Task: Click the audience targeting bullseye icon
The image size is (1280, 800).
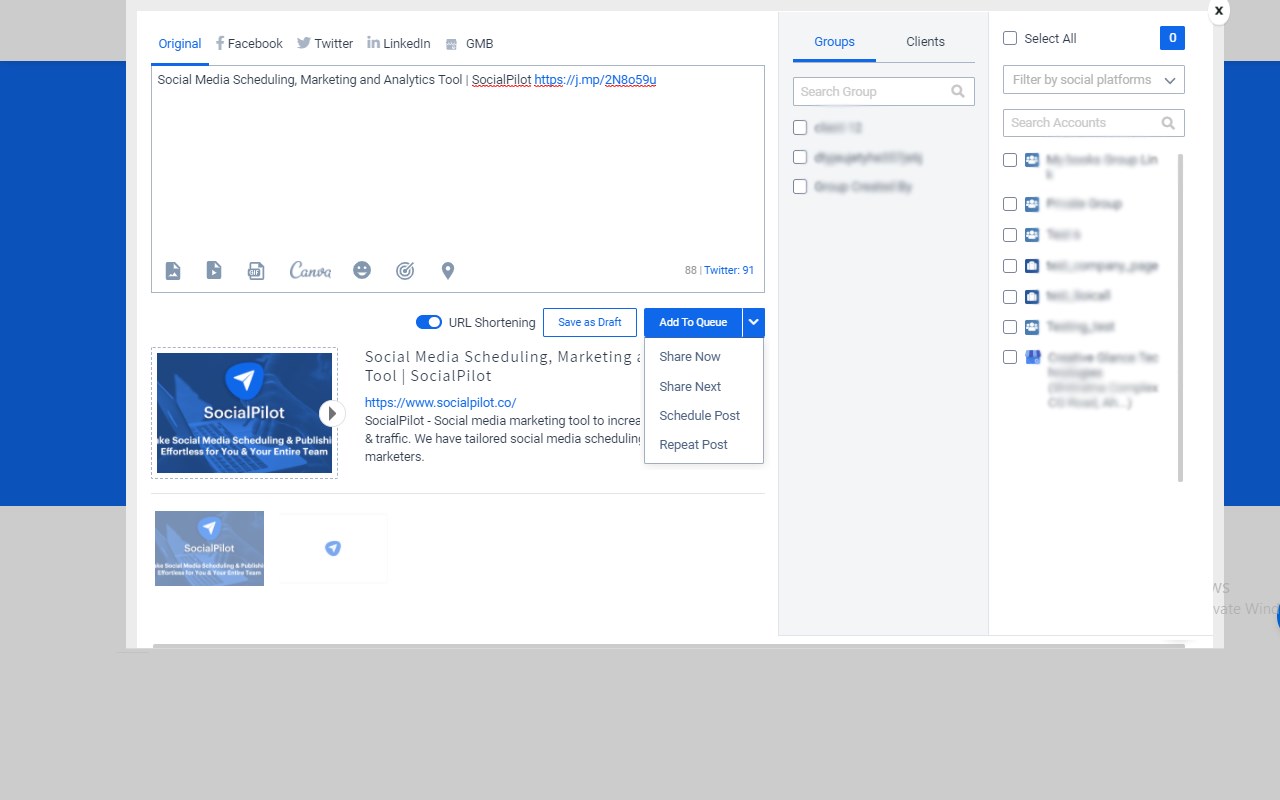Action: (x=405, y=270)
